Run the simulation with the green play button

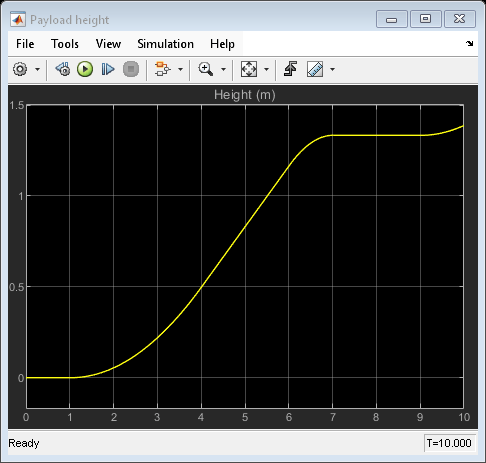tap(85, 69)
